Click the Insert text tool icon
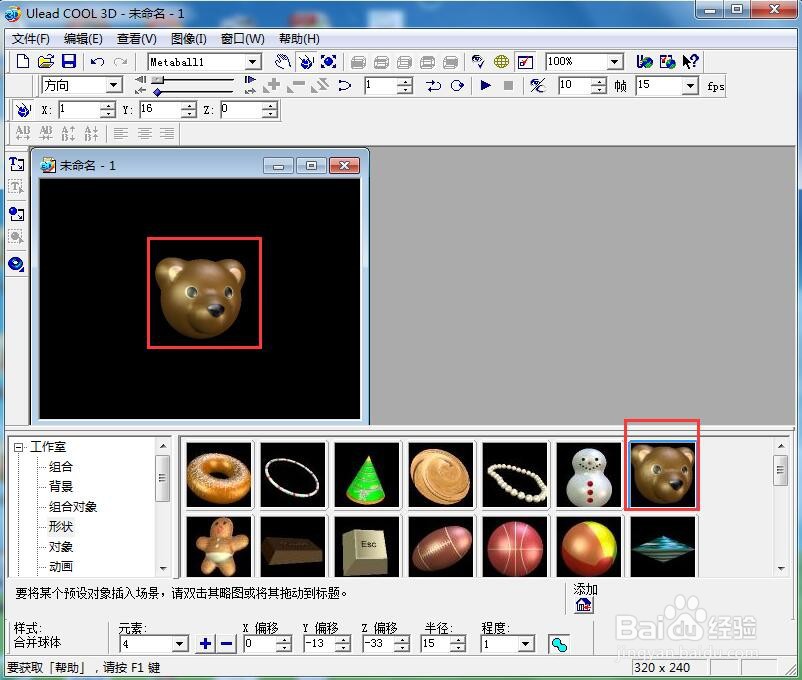The height and width of the screenshot is (680, 802). 16,164
